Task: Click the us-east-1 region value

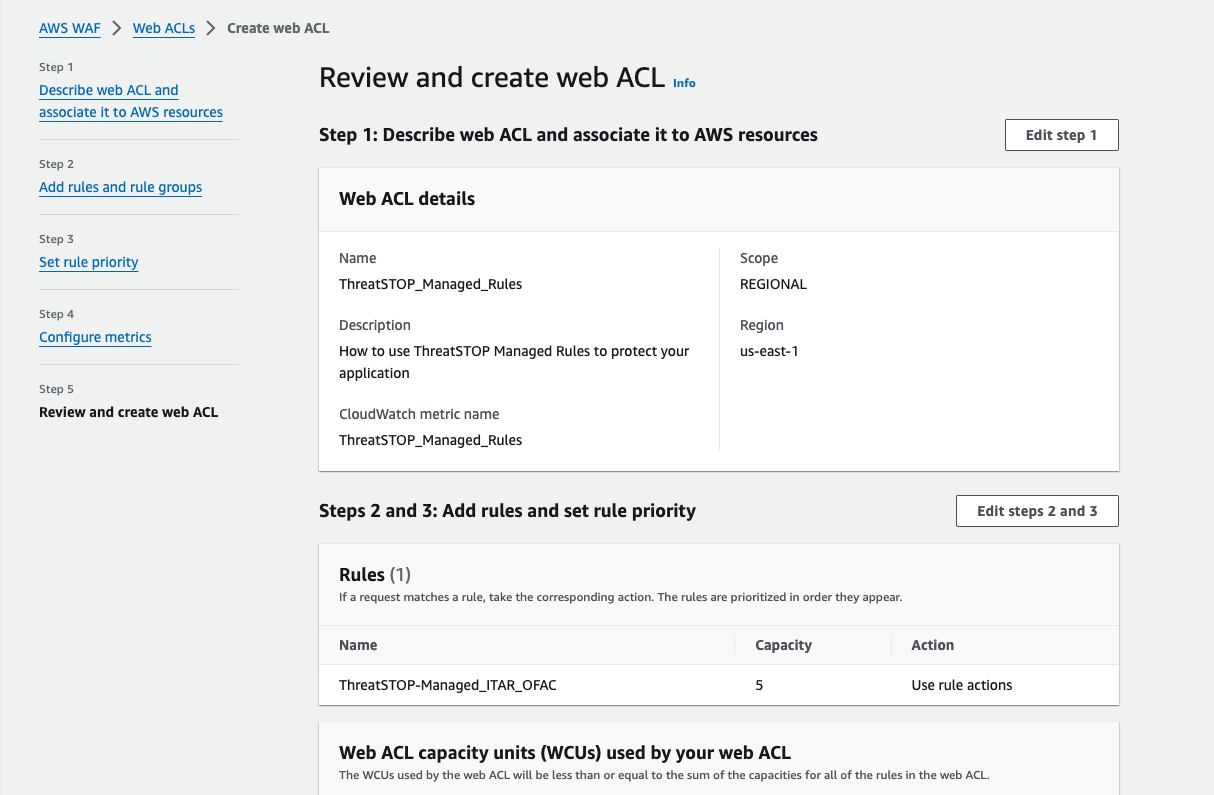Action: 768,351
